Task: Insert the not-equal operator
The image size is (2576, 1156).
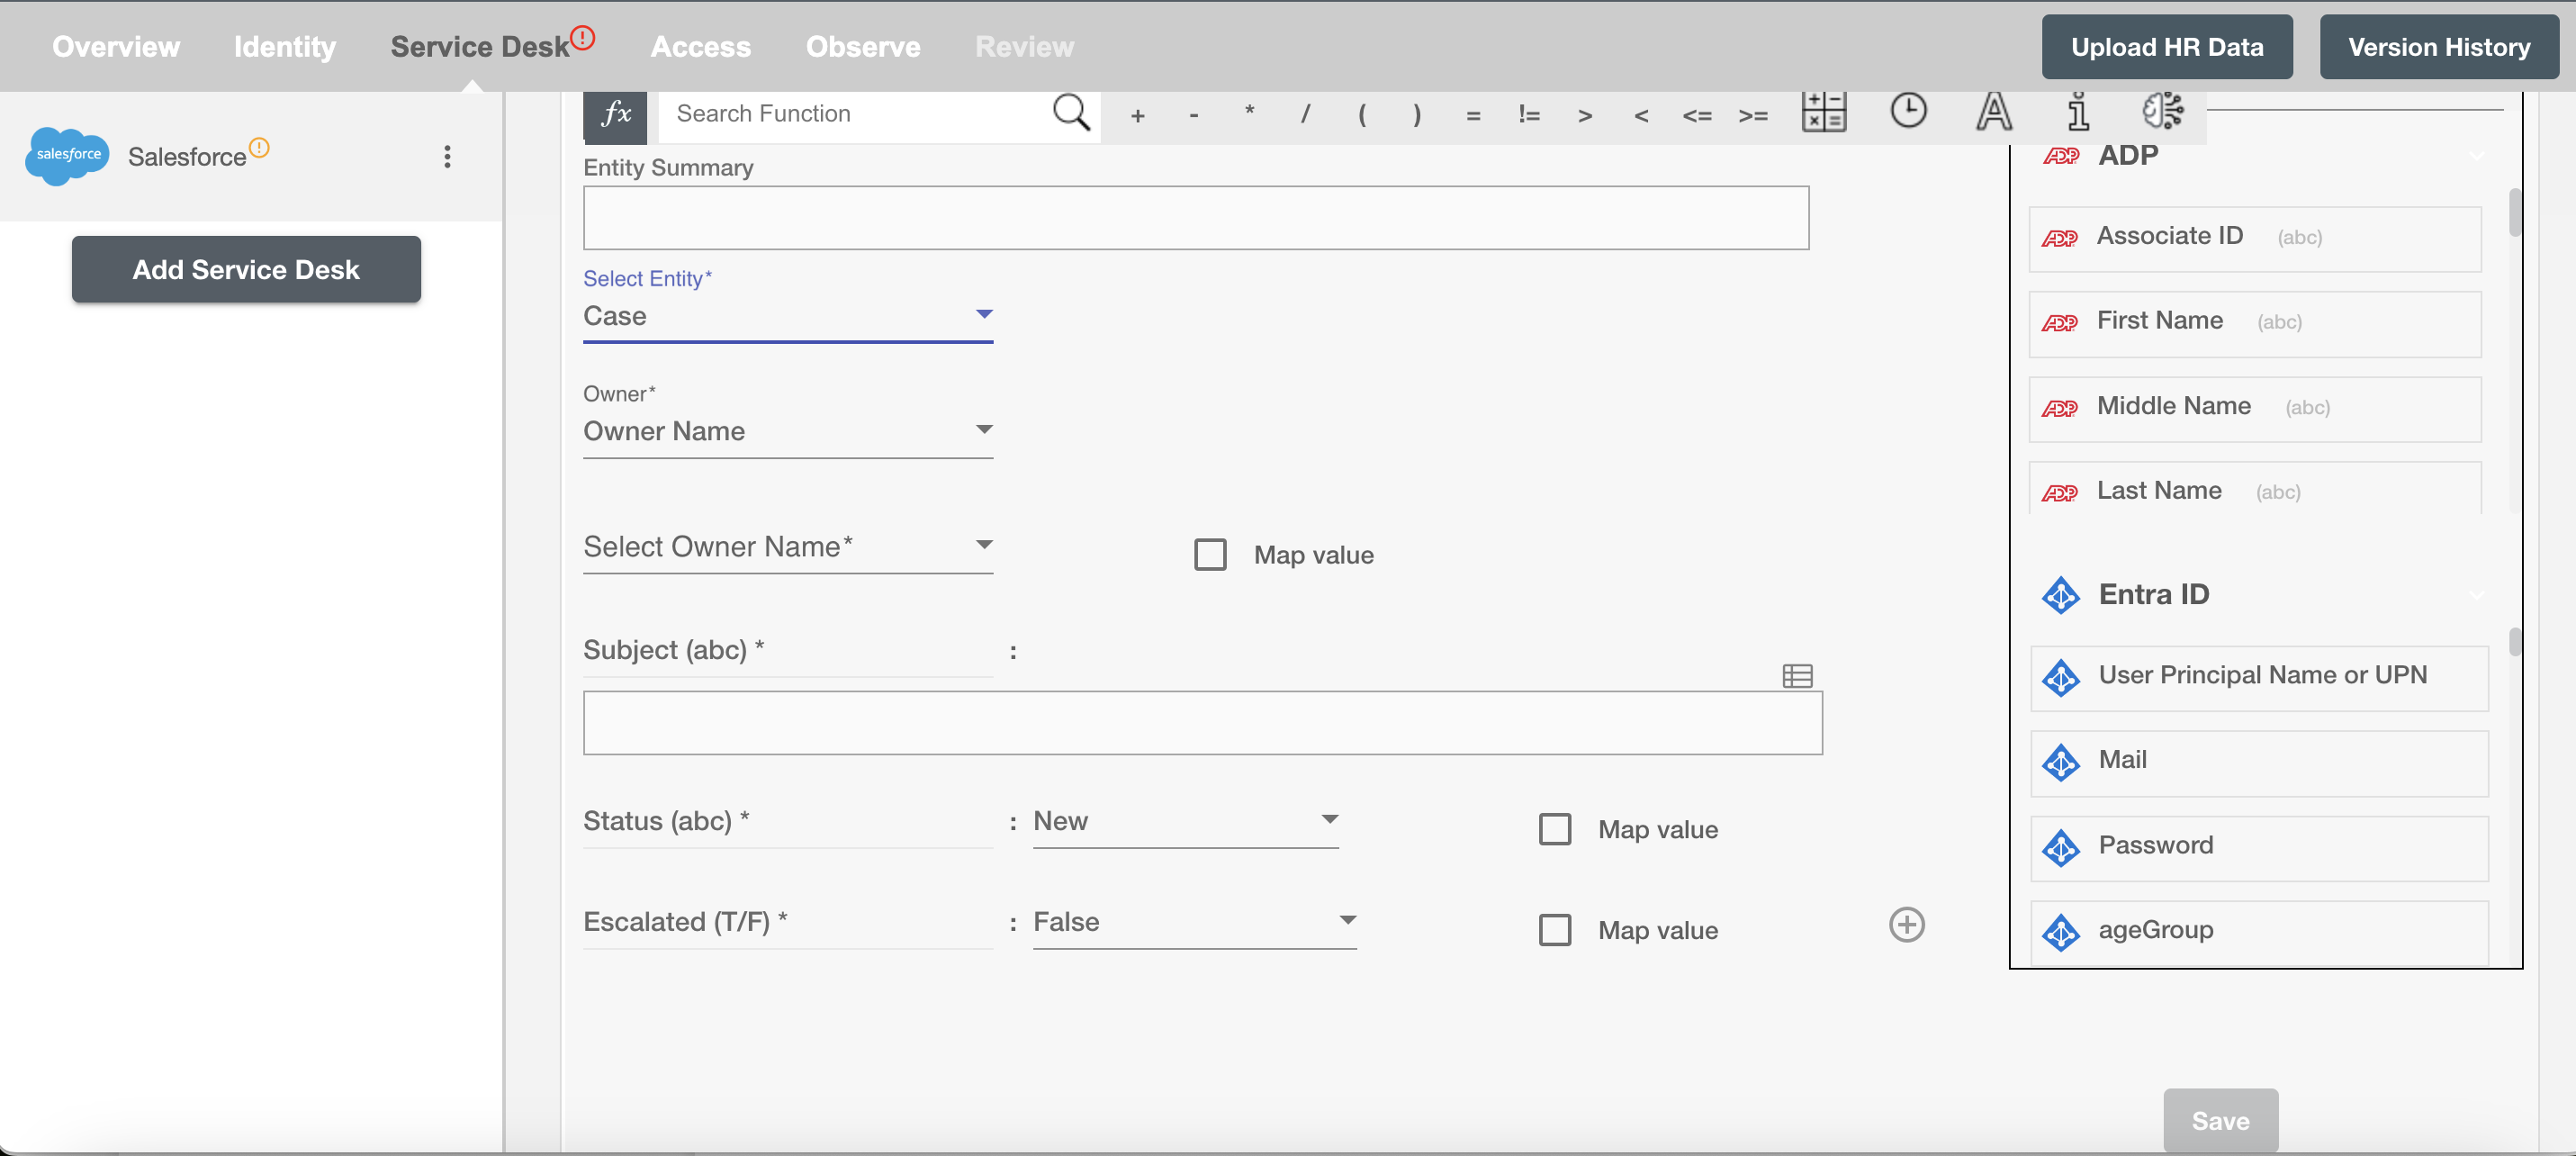Action: [x=1529, y=116]
